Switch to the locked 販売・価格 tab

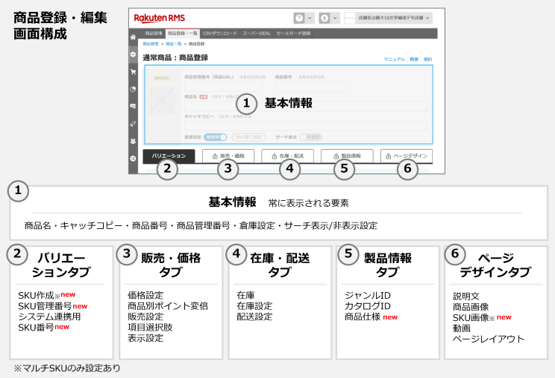coord(228,156)
